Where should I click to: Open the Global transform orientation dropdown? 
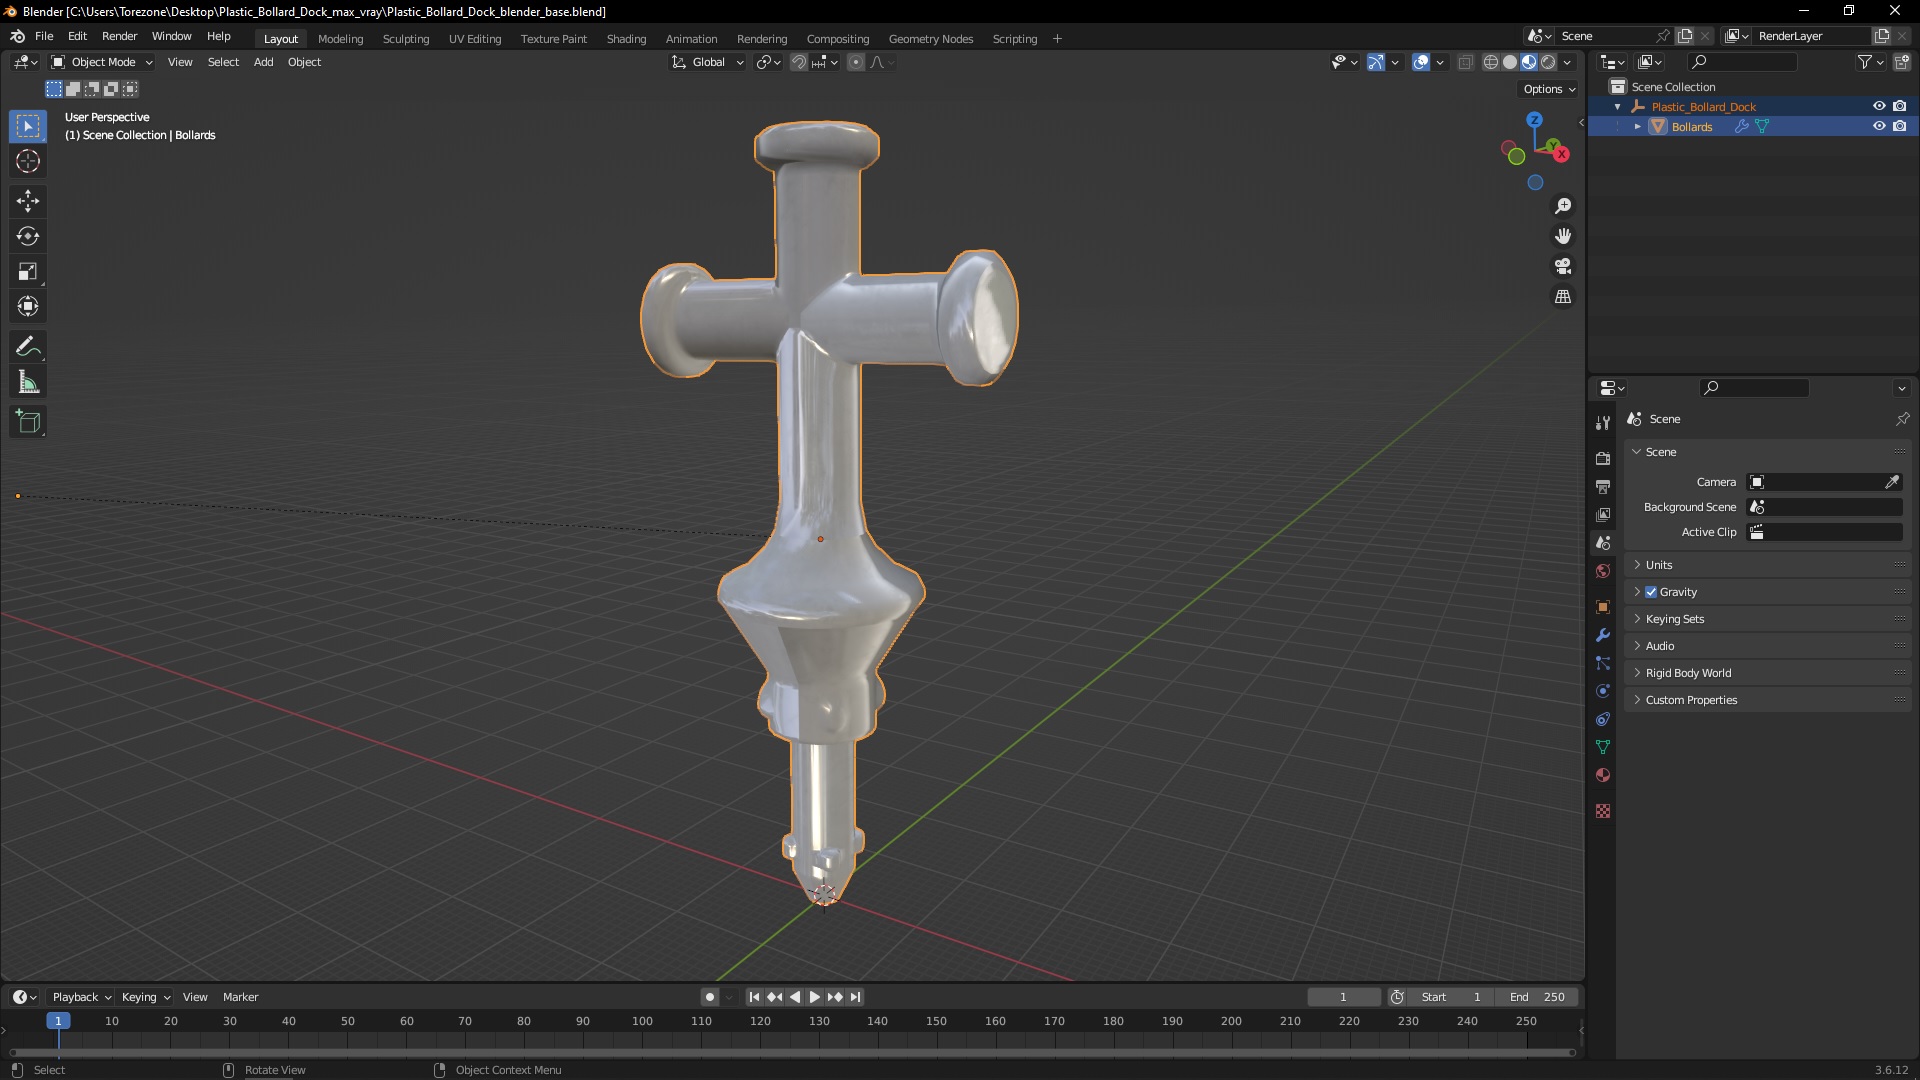[708, 62]
